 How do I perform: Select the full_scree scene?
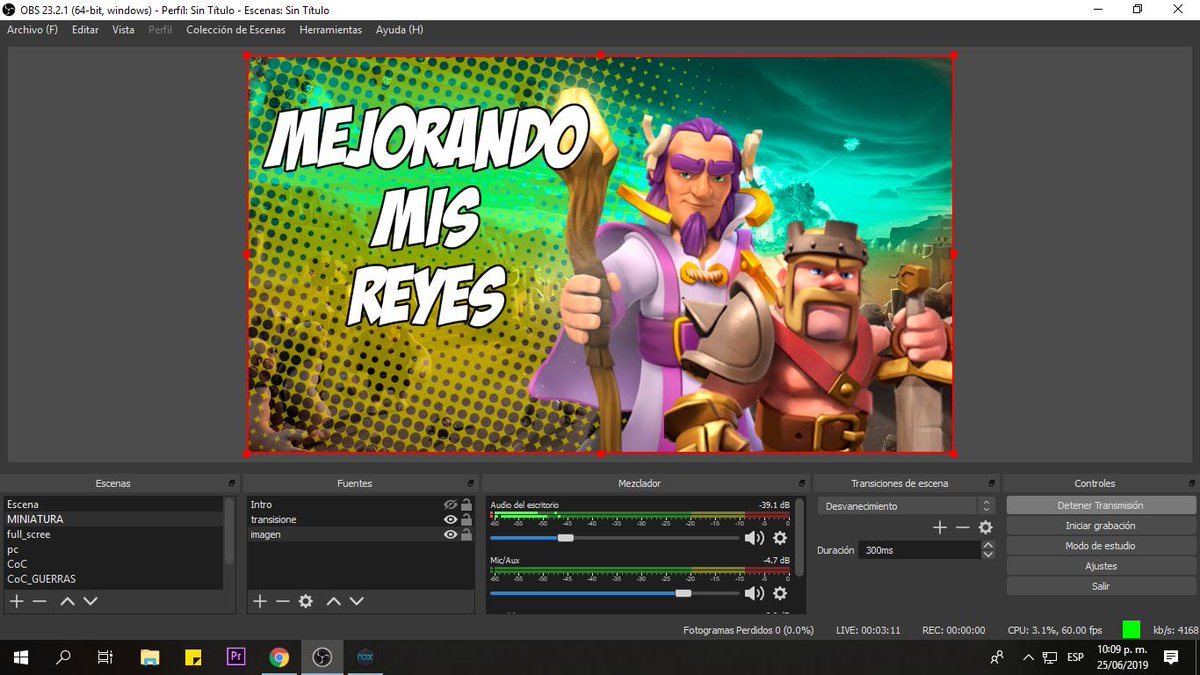[x=113, y=535]
